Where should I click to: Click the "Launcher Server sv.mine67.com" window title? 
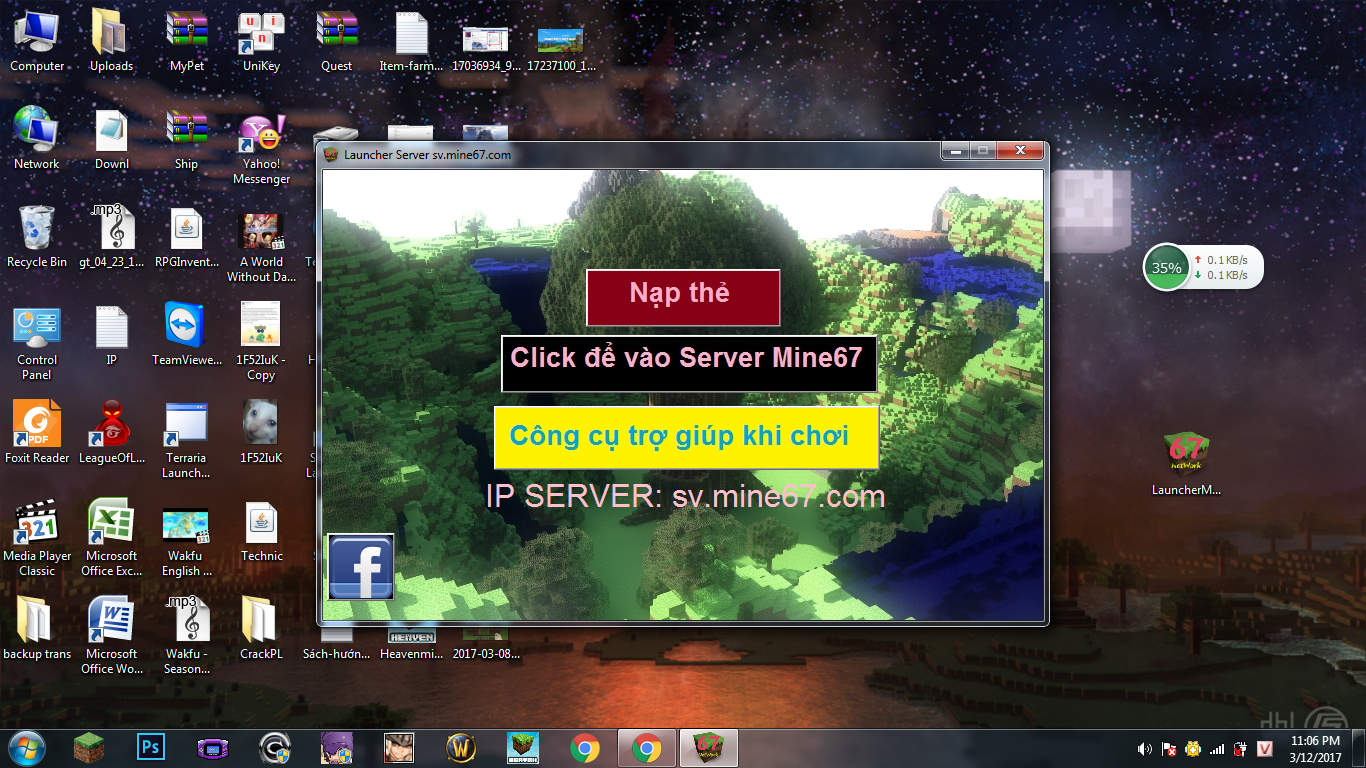427,155
